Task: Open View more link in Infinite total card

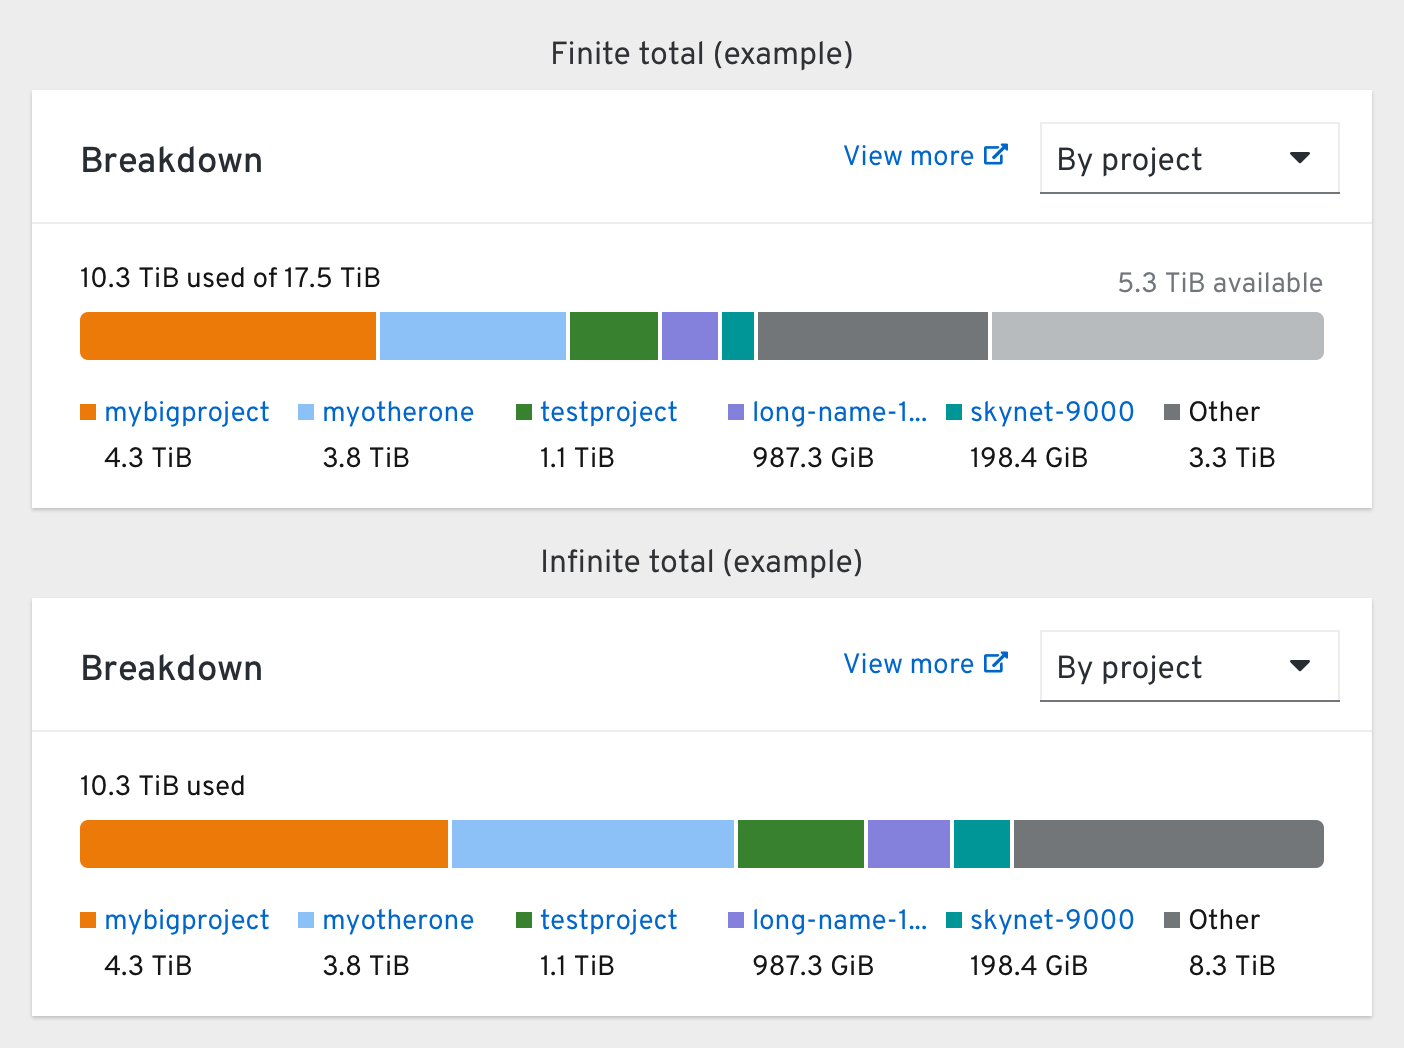Action: pos(925,664)
